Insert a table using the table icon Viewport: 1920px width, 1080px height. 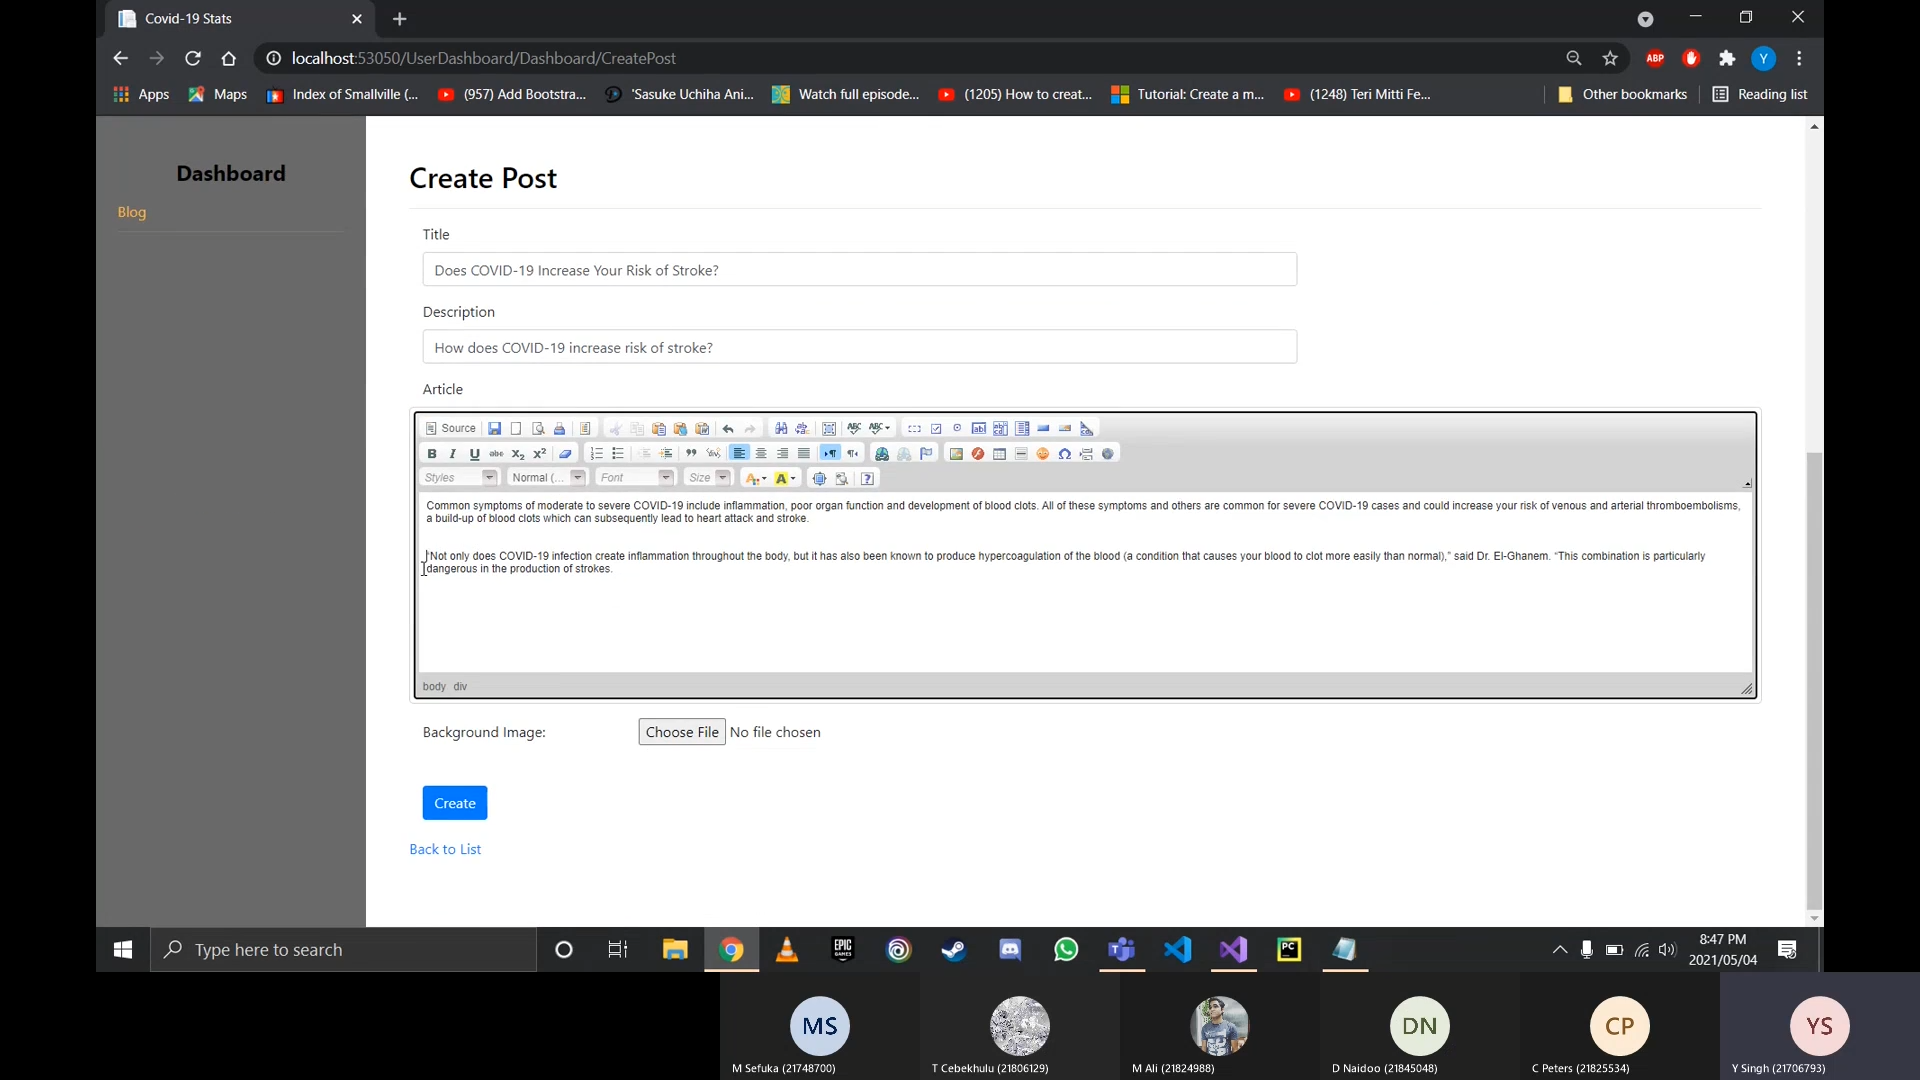click(999, 454)
